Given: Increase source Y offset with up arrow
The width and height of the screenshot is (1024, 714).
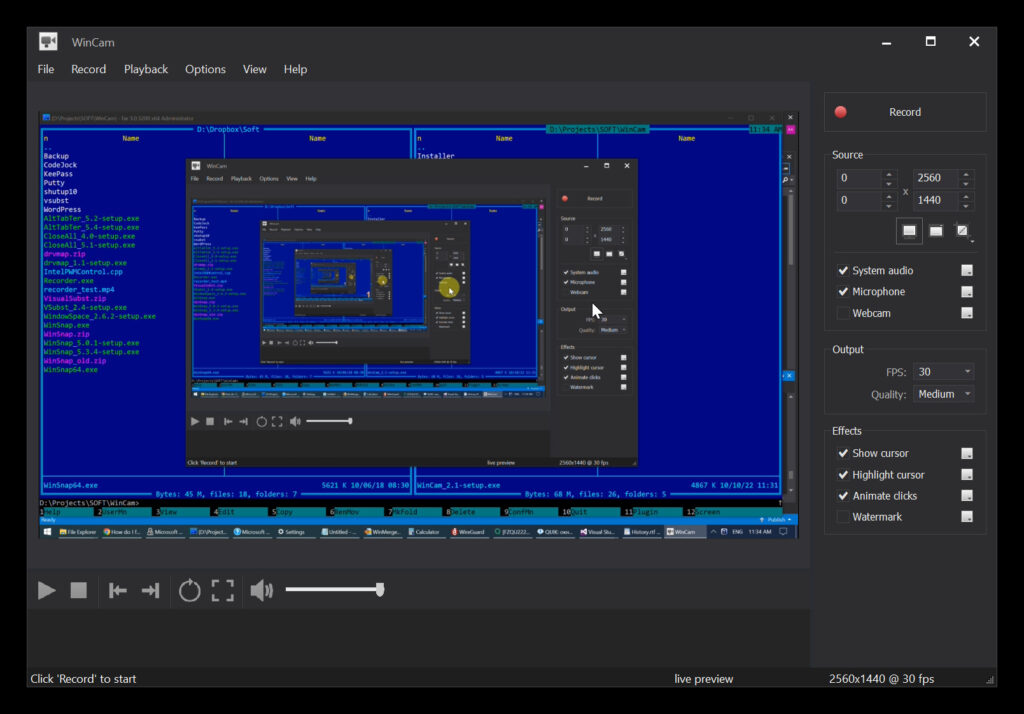Looking at the screenshot, I should pos(889,195).
